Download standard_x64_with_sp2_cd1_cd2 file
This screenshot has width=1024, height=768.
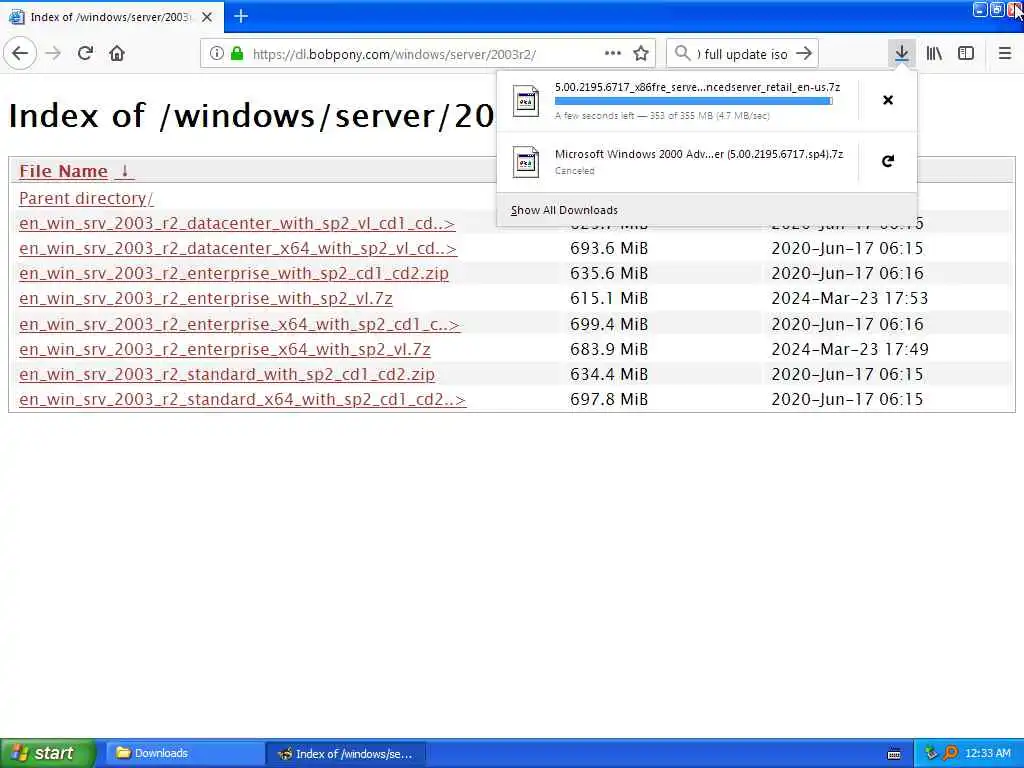(x=242, y=400)
